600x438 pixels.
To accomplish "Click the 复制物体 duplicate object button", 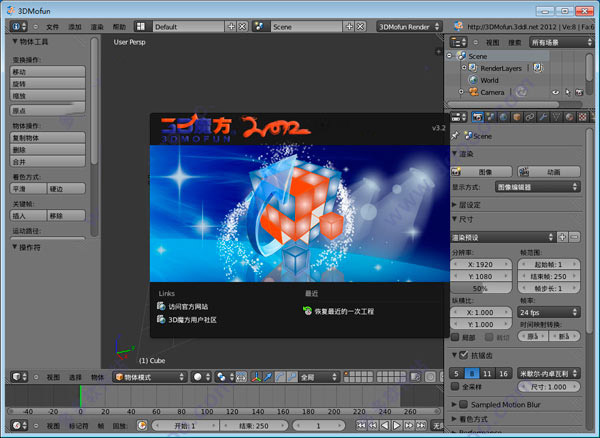I will pos(47,137).
